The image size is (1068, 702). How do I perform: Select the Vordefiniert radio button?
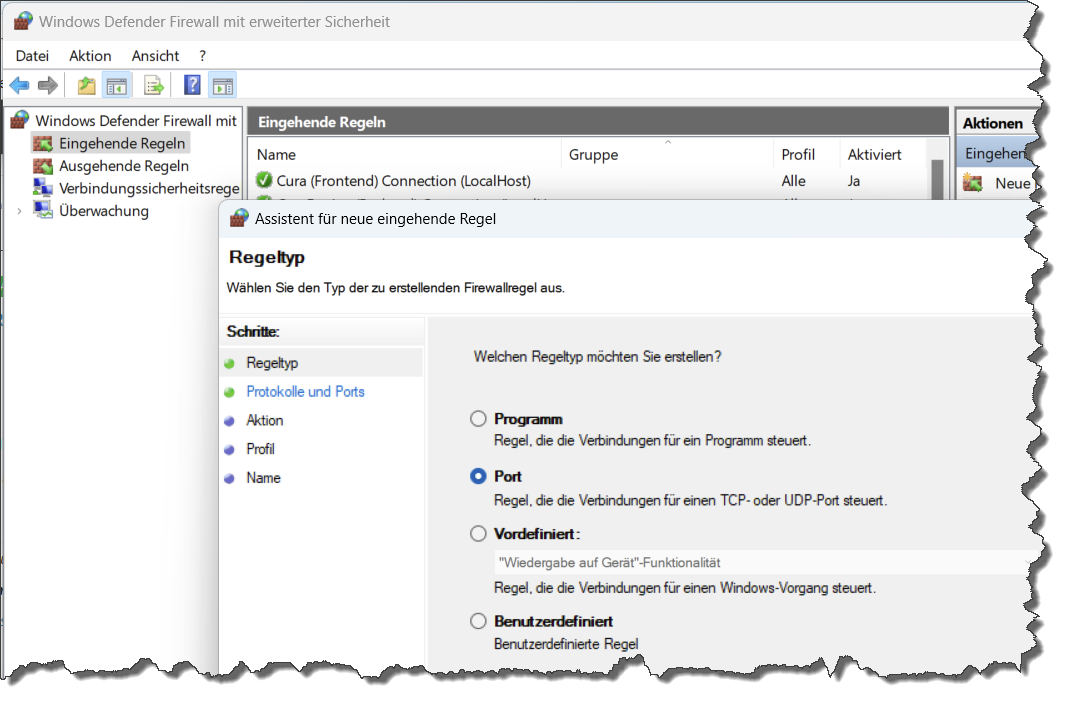coord(478,533)
